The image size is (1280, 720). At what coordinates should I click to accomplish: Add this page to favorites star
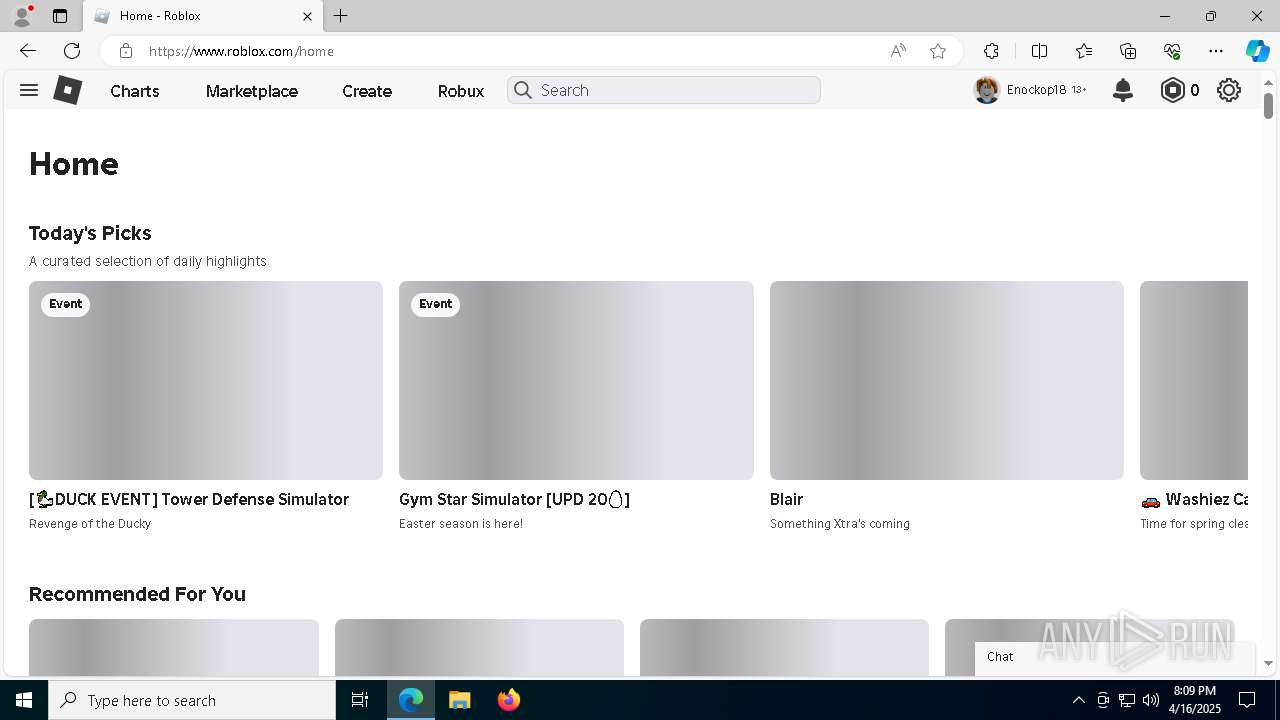[x=938, y=51]
